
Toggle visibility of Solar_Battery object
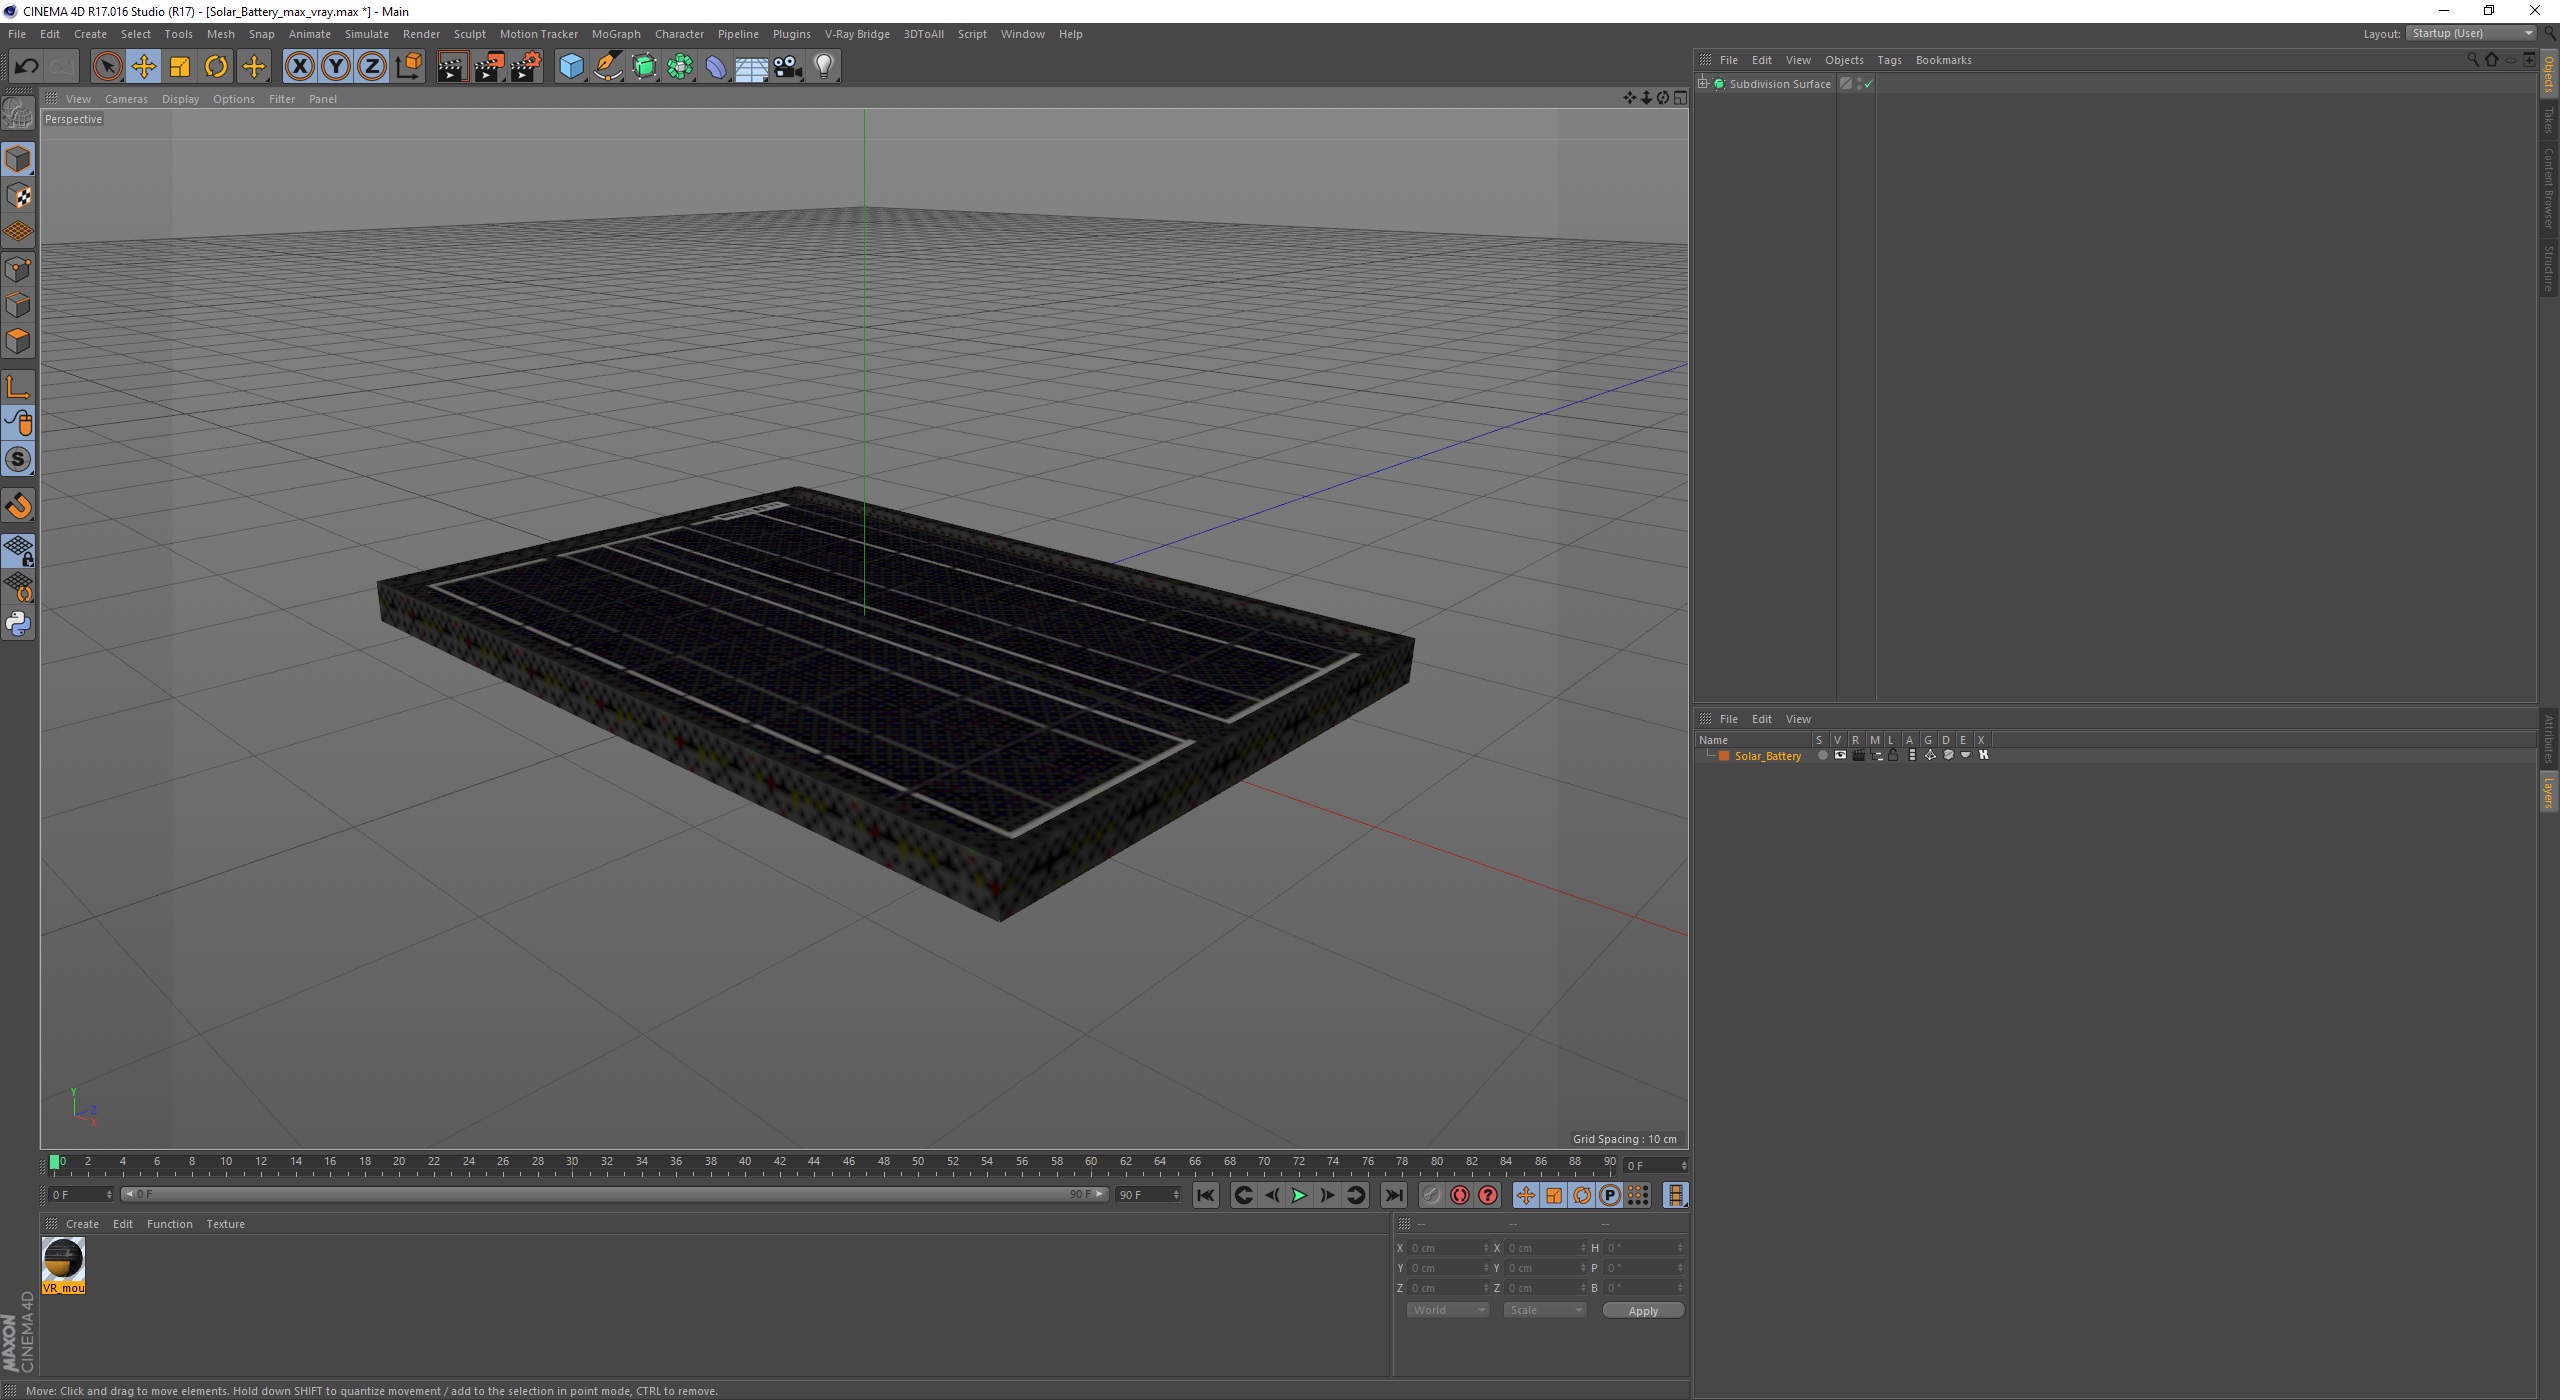coord(1838,755)
